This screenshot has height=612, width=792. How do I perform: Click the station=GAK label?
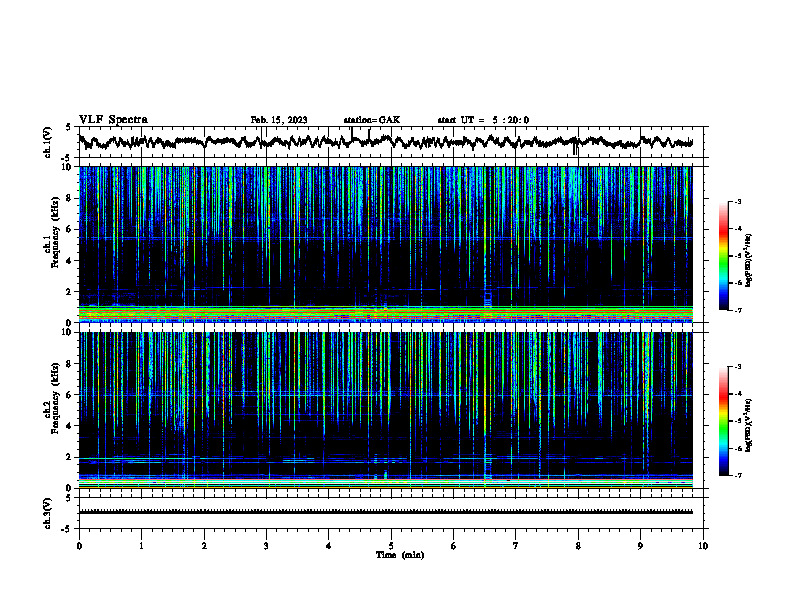coord(372,120)
